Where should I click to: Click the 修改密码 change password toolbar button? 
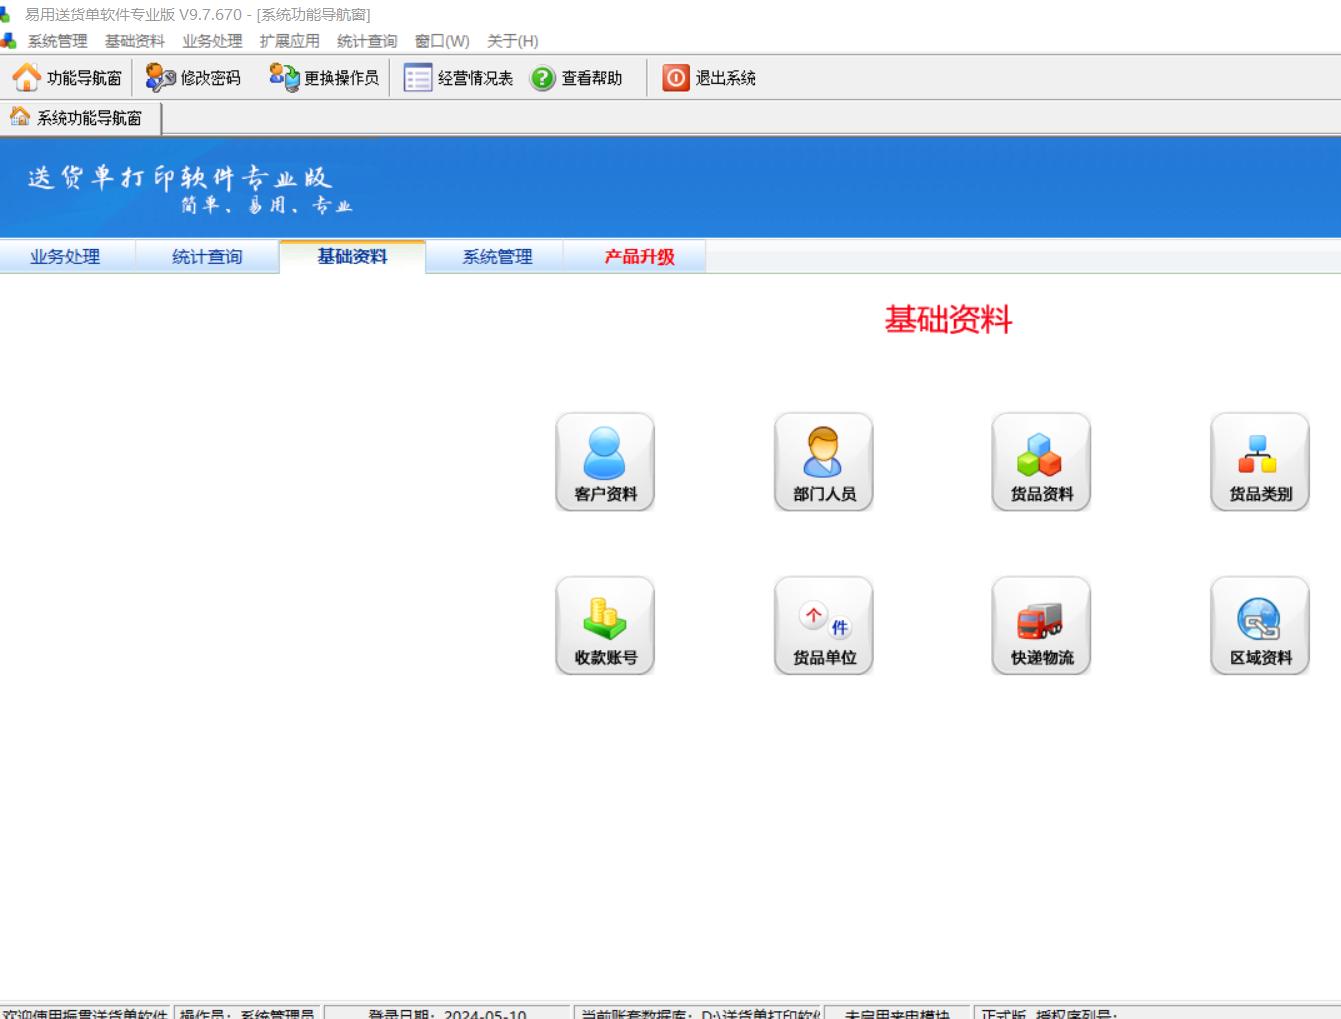pos(193,78)
